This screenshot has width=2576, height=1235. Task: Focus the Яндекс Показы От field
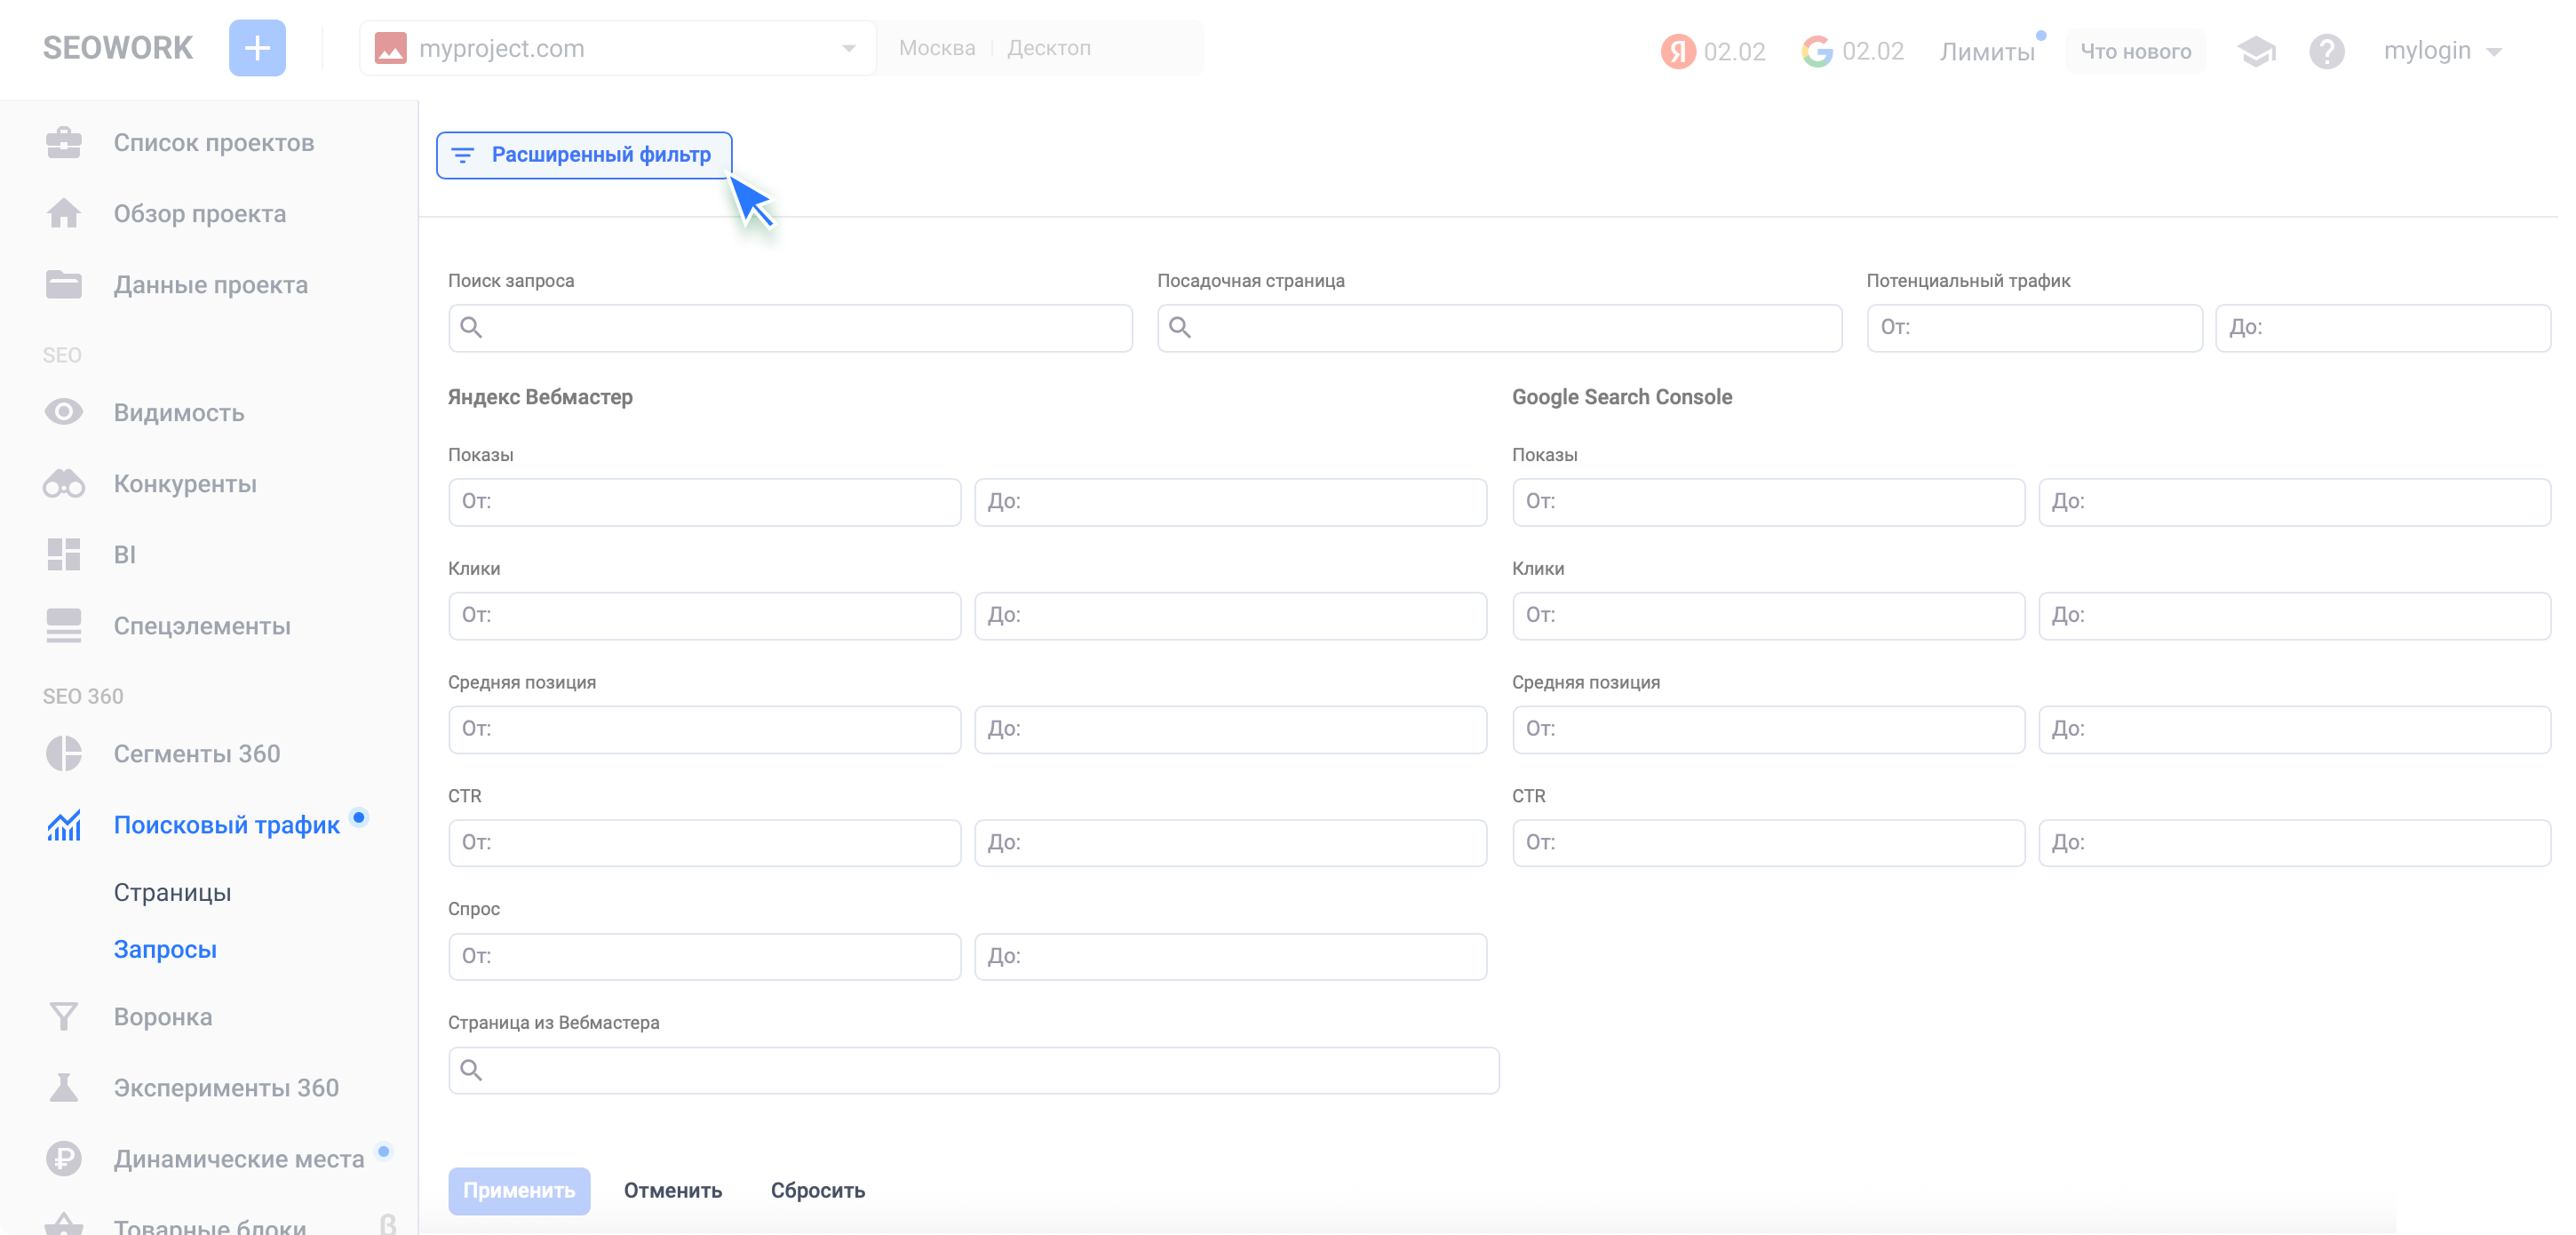pos(704,502)
